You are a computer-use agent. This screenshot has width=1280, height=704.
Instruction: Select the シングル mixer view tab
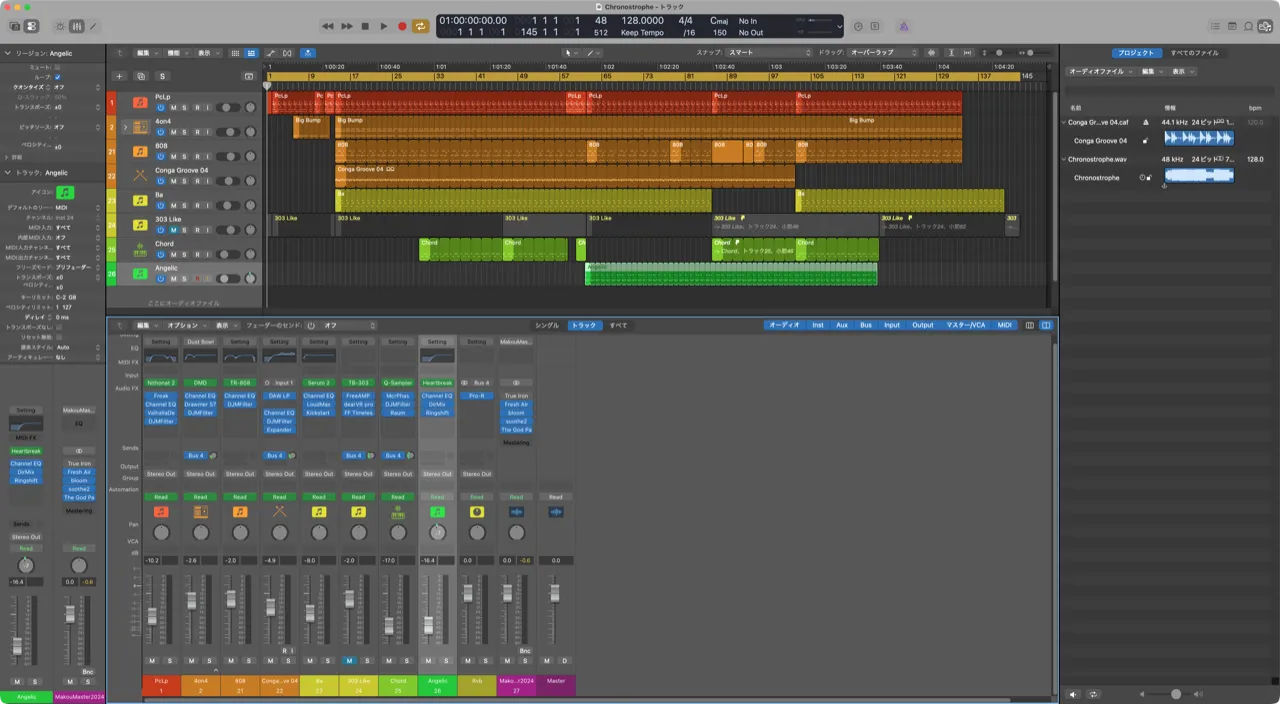pos(547,325)
